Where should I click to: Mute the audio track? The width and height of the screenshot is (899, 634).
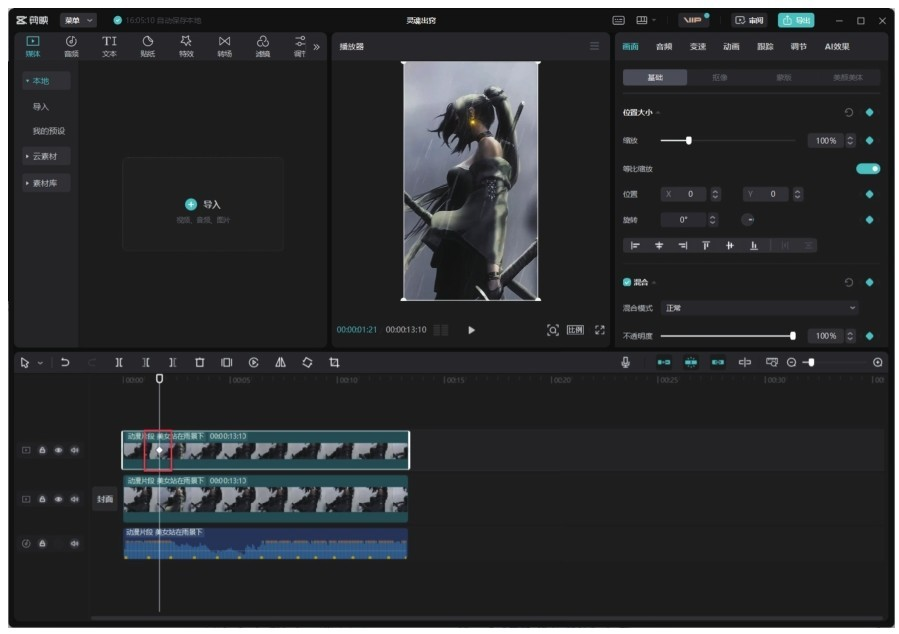tap(75, 543)
